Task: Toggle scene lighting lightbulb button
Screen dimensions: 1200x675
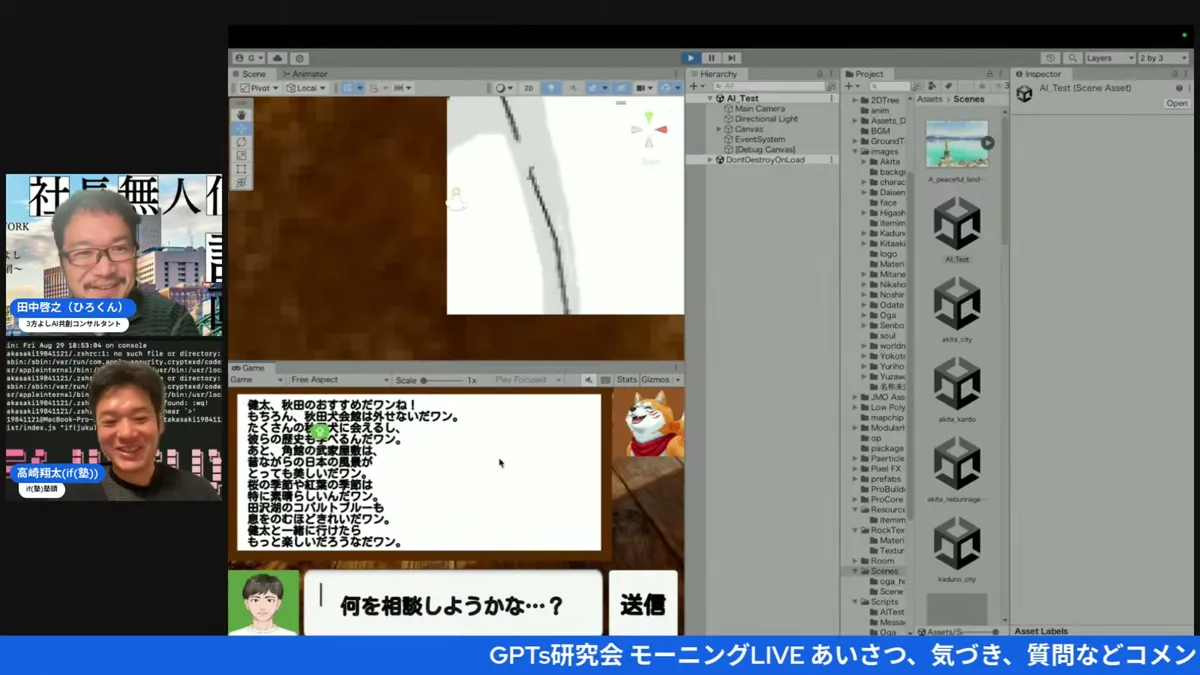Action: (x=552, y=88)
